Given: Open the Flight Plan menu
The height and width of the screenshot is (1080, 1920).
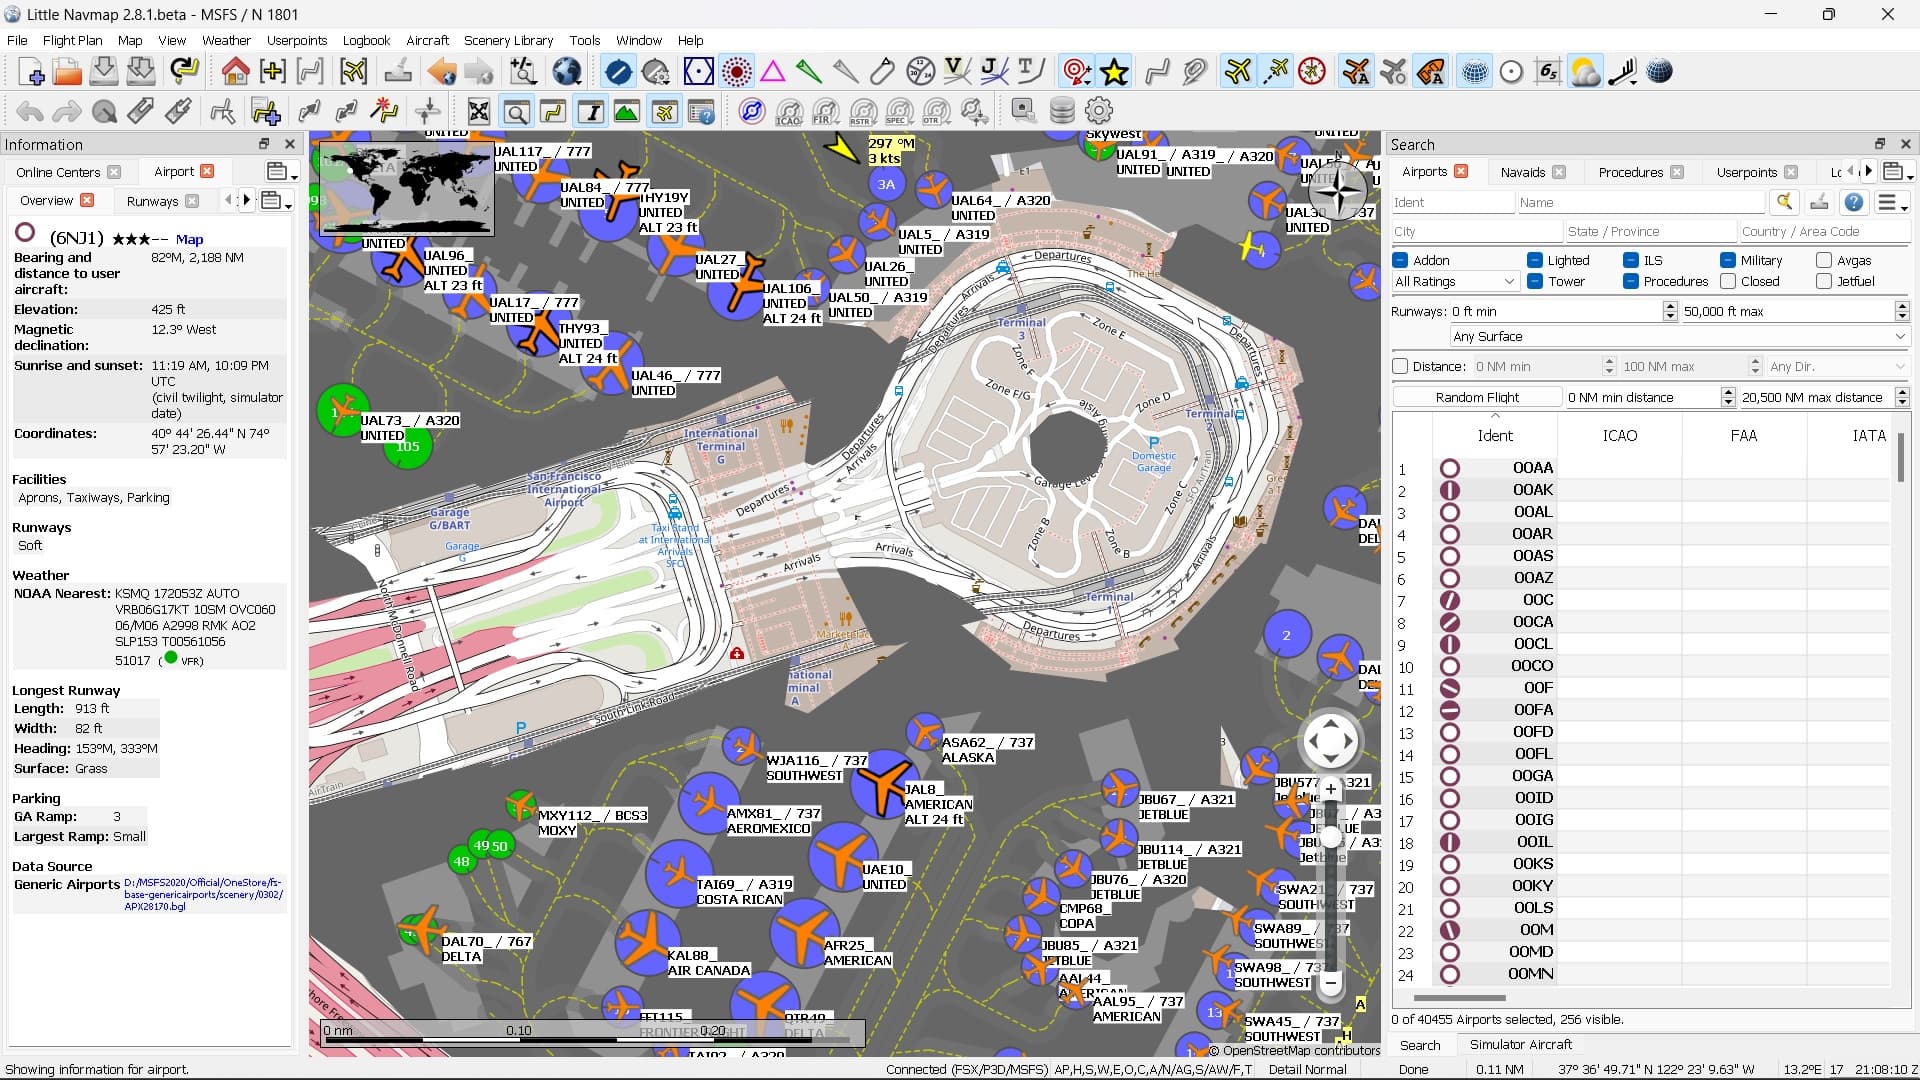Looking at the screenshot, I should (72, 40).
